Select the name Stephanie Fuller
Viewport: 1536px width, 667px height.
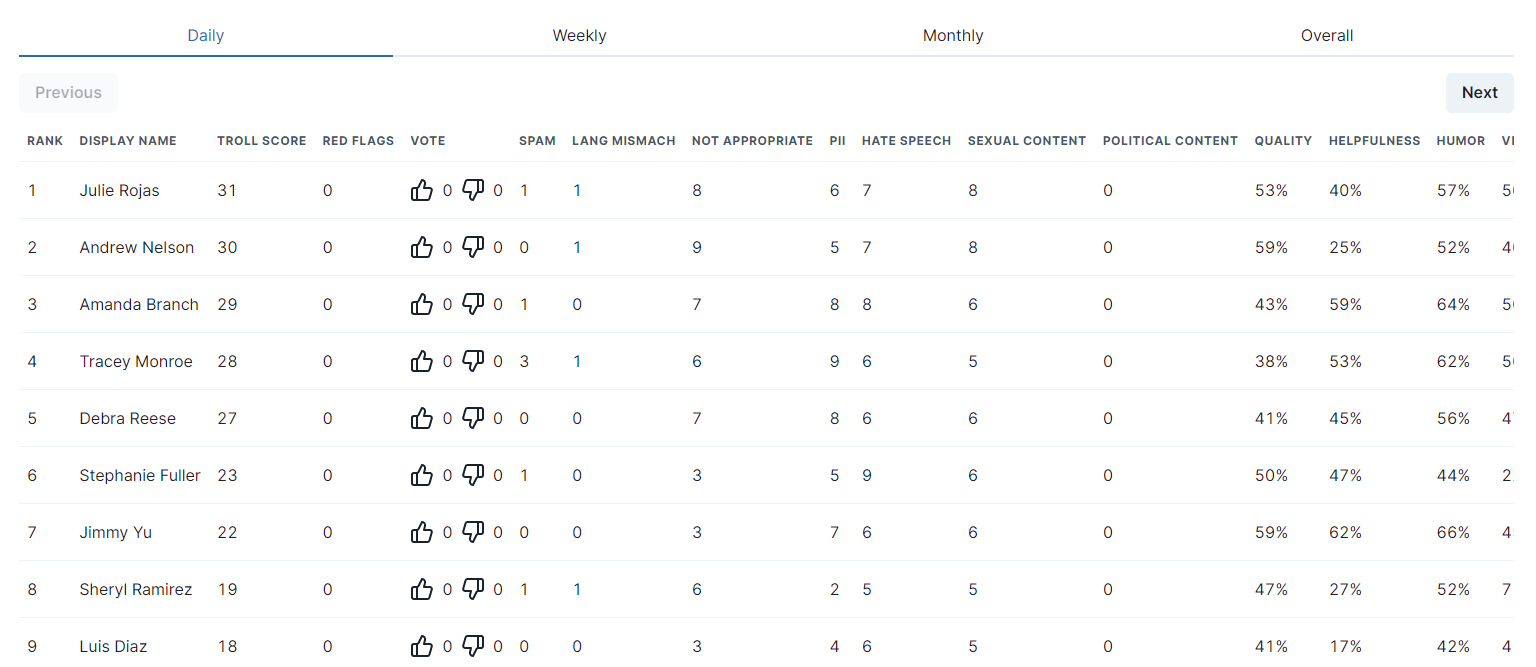(140, 475)
